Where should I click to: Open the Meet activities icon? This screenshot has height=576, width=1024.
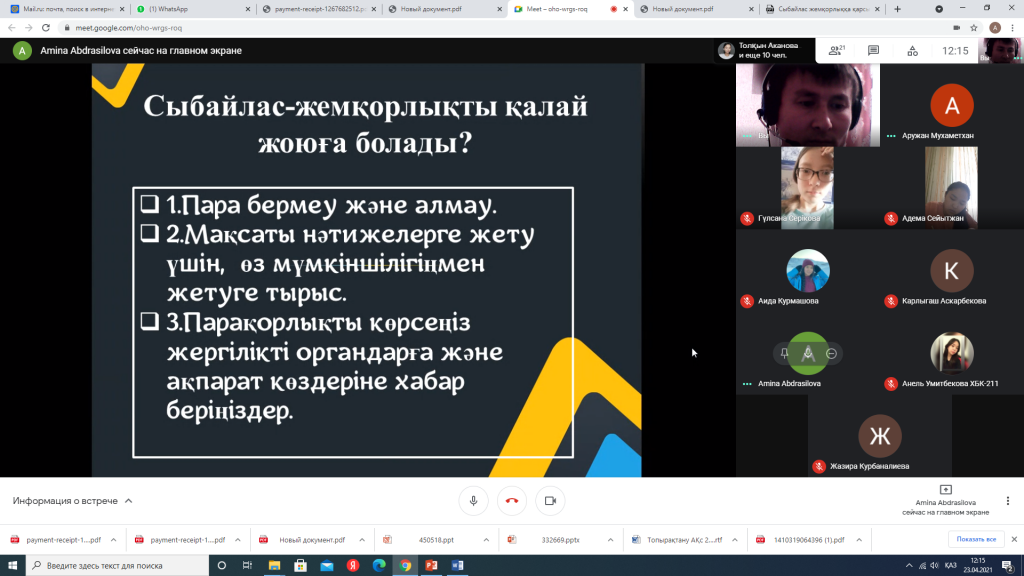point(911,50)
